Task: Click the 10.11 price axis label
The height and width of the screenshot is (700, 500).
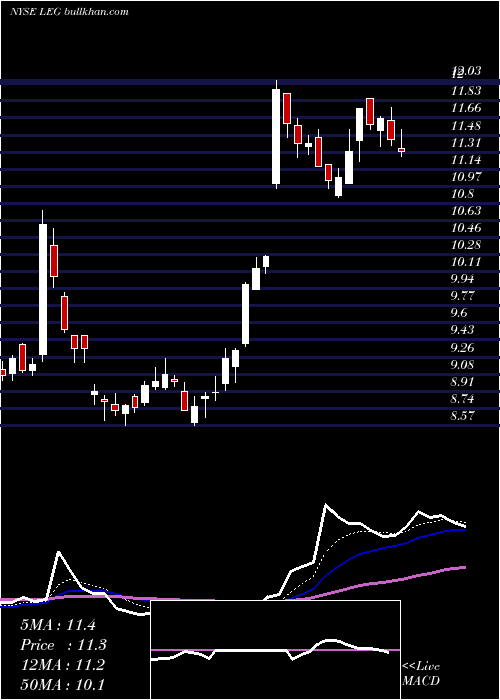Action: (x=466, y=262)
